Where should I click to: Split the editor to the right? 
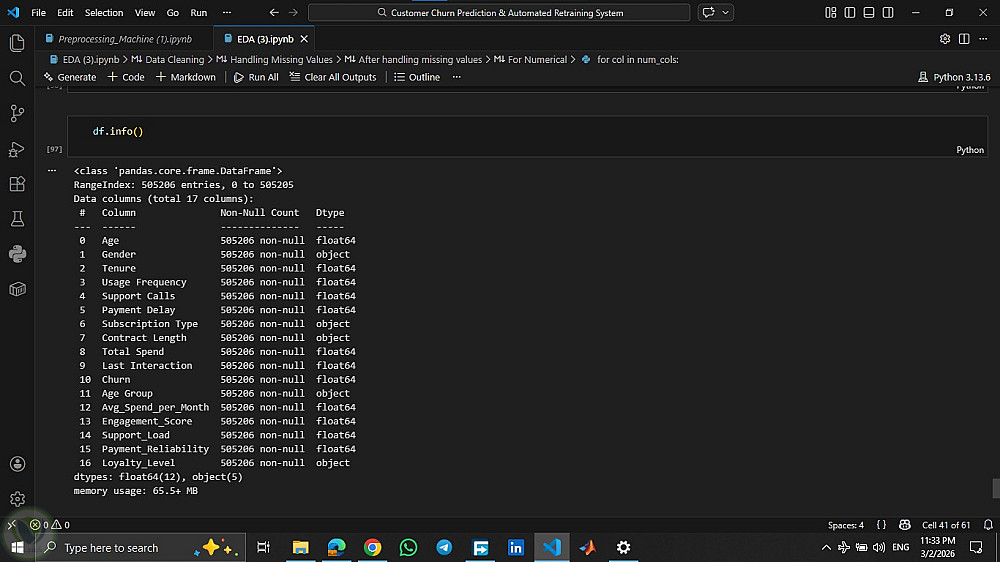pos(964,39)
